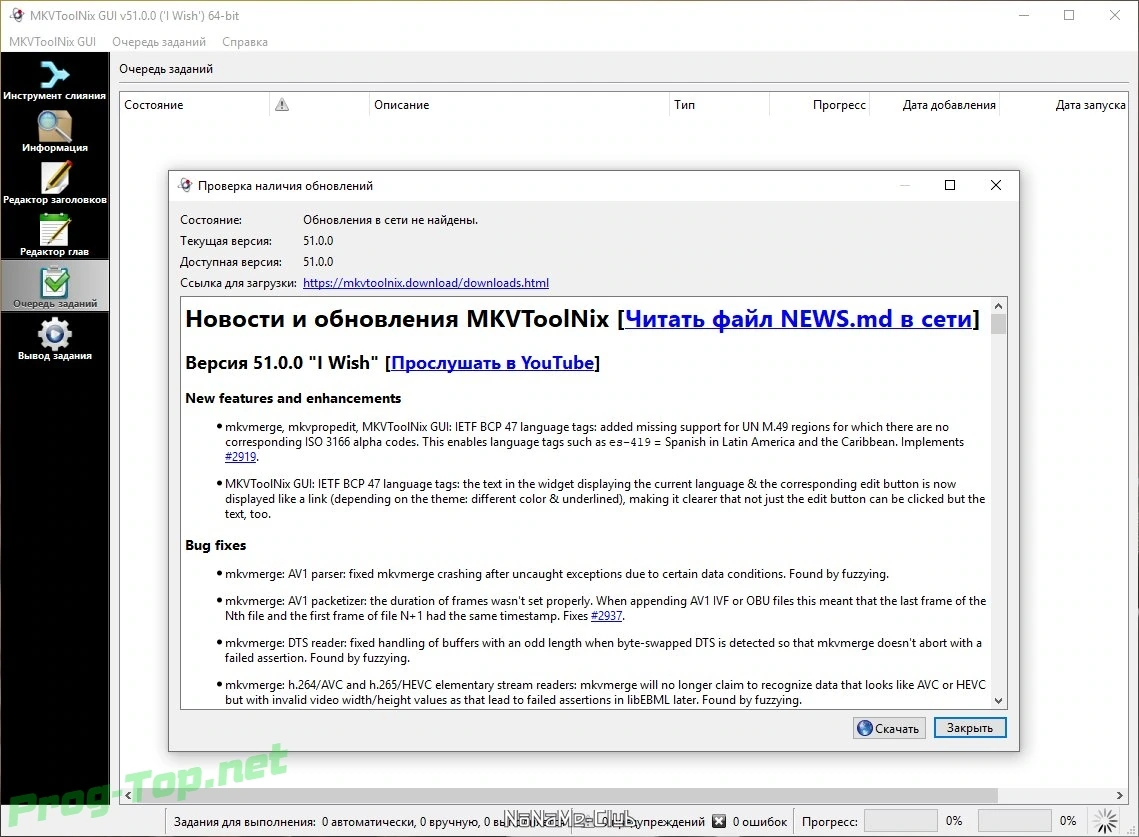This screenshot has height=837, width=1139.
Task: Open the 'Читать файл NEWS.md в сети' link
Action: 798,318
